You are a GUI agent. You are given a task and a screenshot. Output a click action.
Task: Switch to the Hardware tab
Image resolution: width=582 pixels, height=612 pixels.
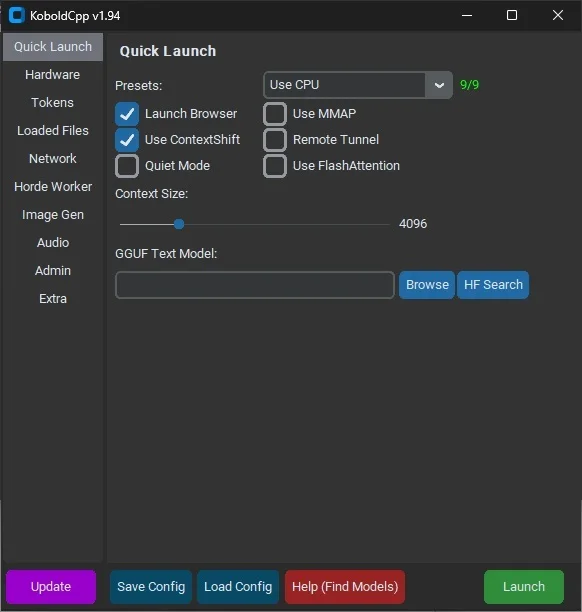pyautogui.click(x=53, y=75)
